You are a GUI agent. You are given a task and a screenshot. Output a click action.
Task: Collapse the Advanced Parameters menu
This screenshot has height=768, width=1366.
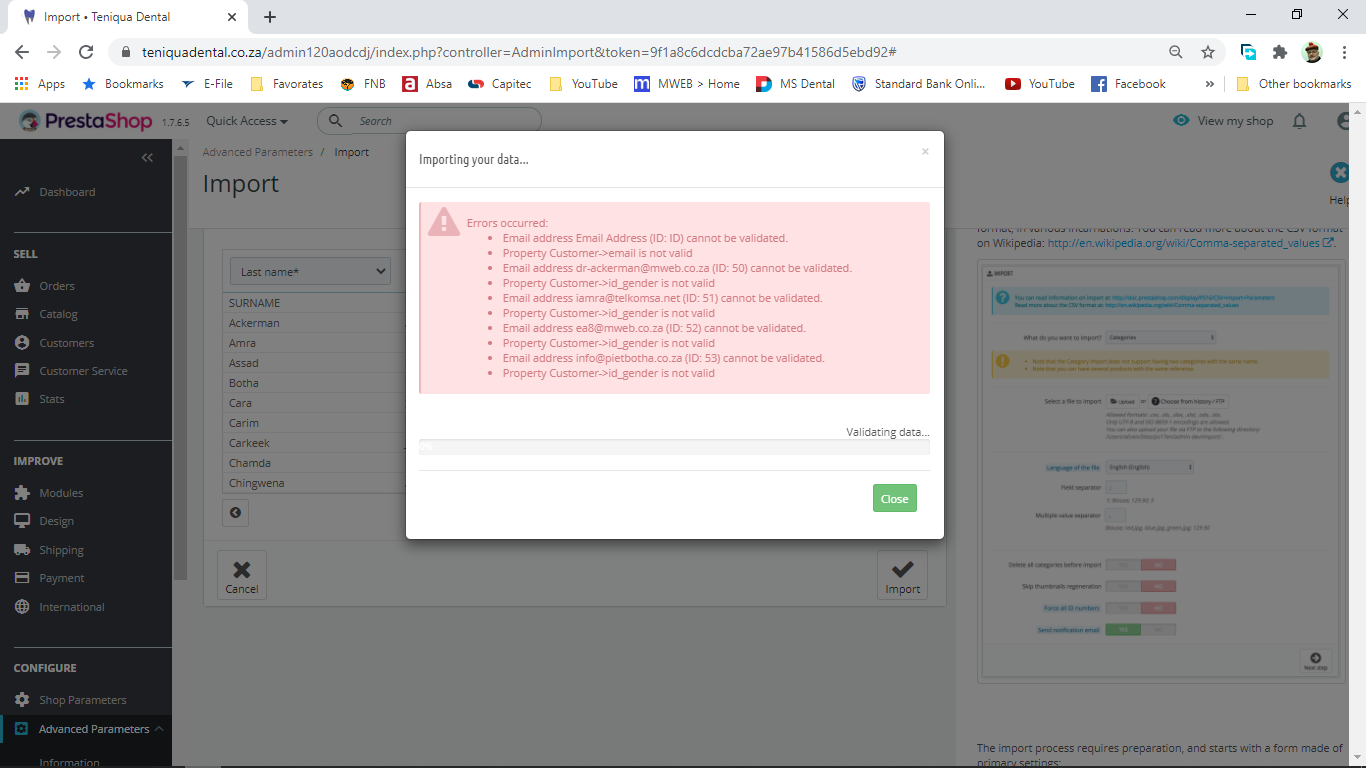coord(159,729)
